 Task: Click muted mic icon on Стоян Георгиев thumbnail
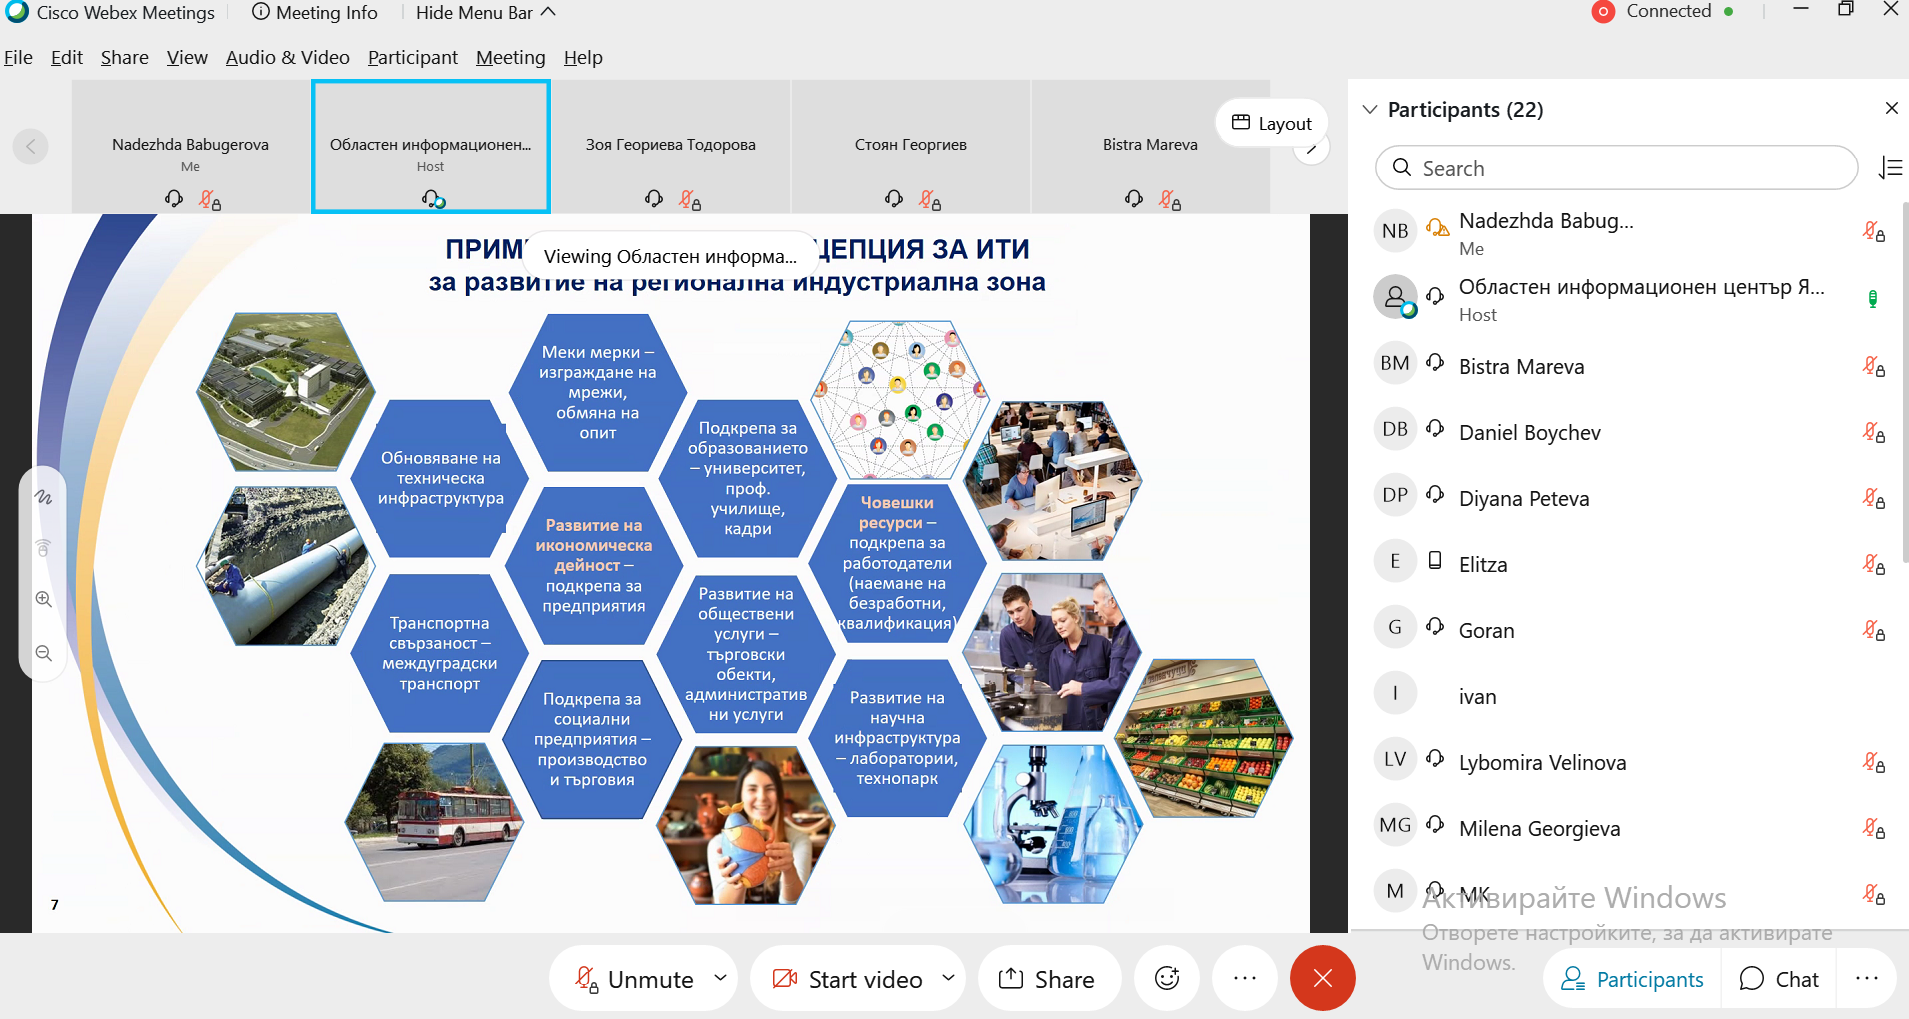click(930, 200)
